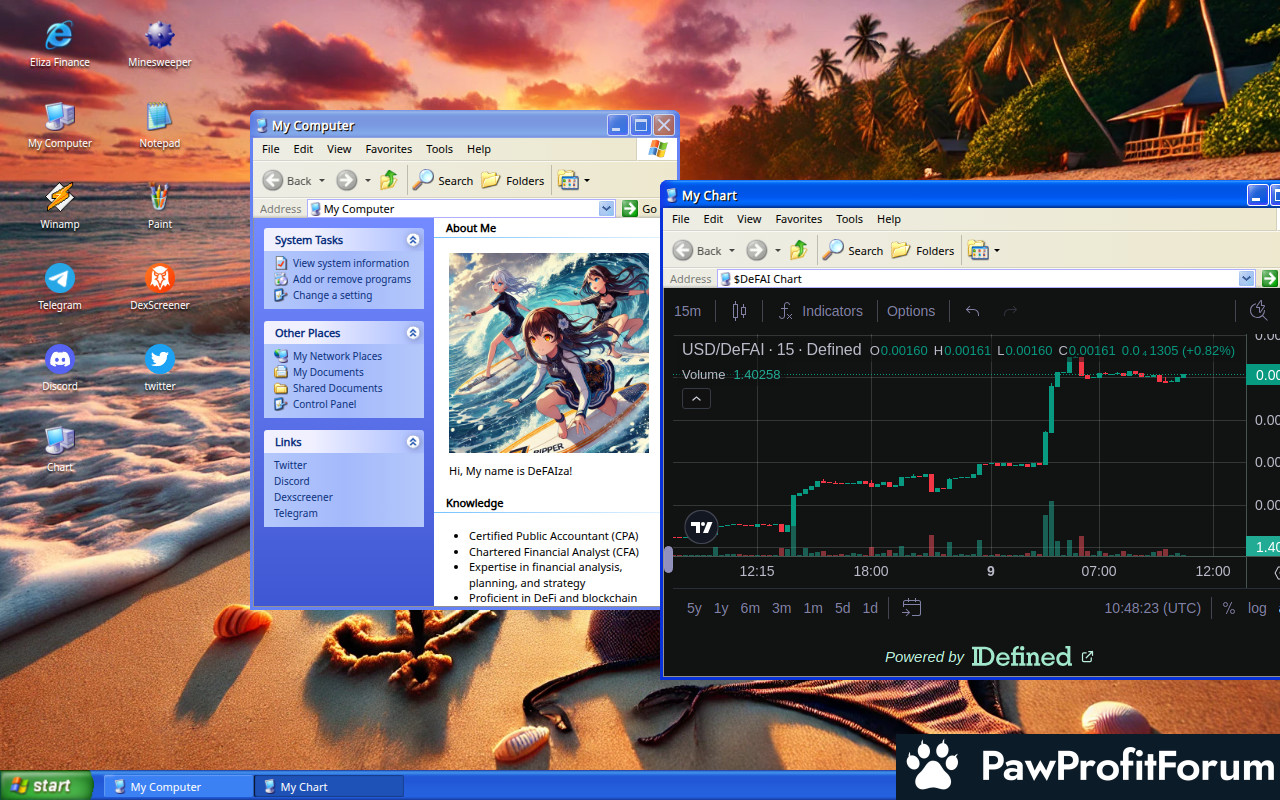Screen dimensions: 1280x800
Task: Open the 15m interval dropdown
Action: coord(687,311)
